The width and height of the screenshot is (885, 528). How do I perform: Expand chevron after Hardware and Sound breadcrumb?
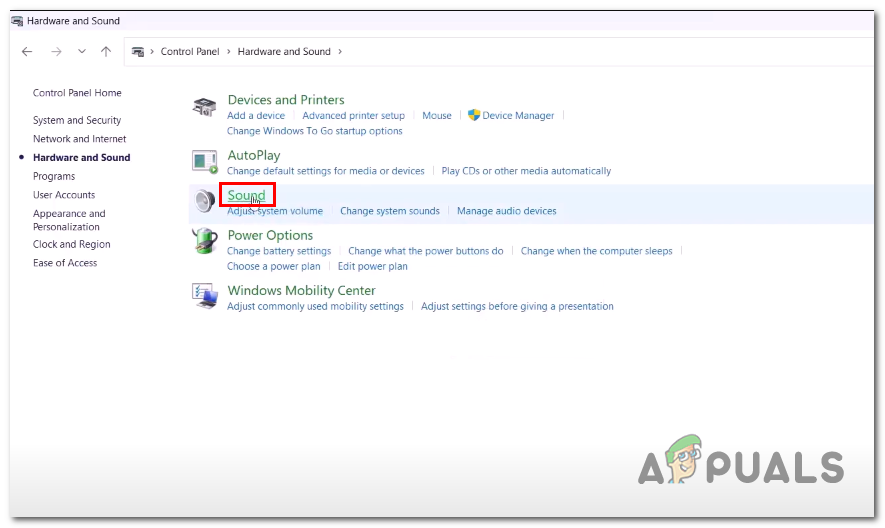(x=340, y=51)
